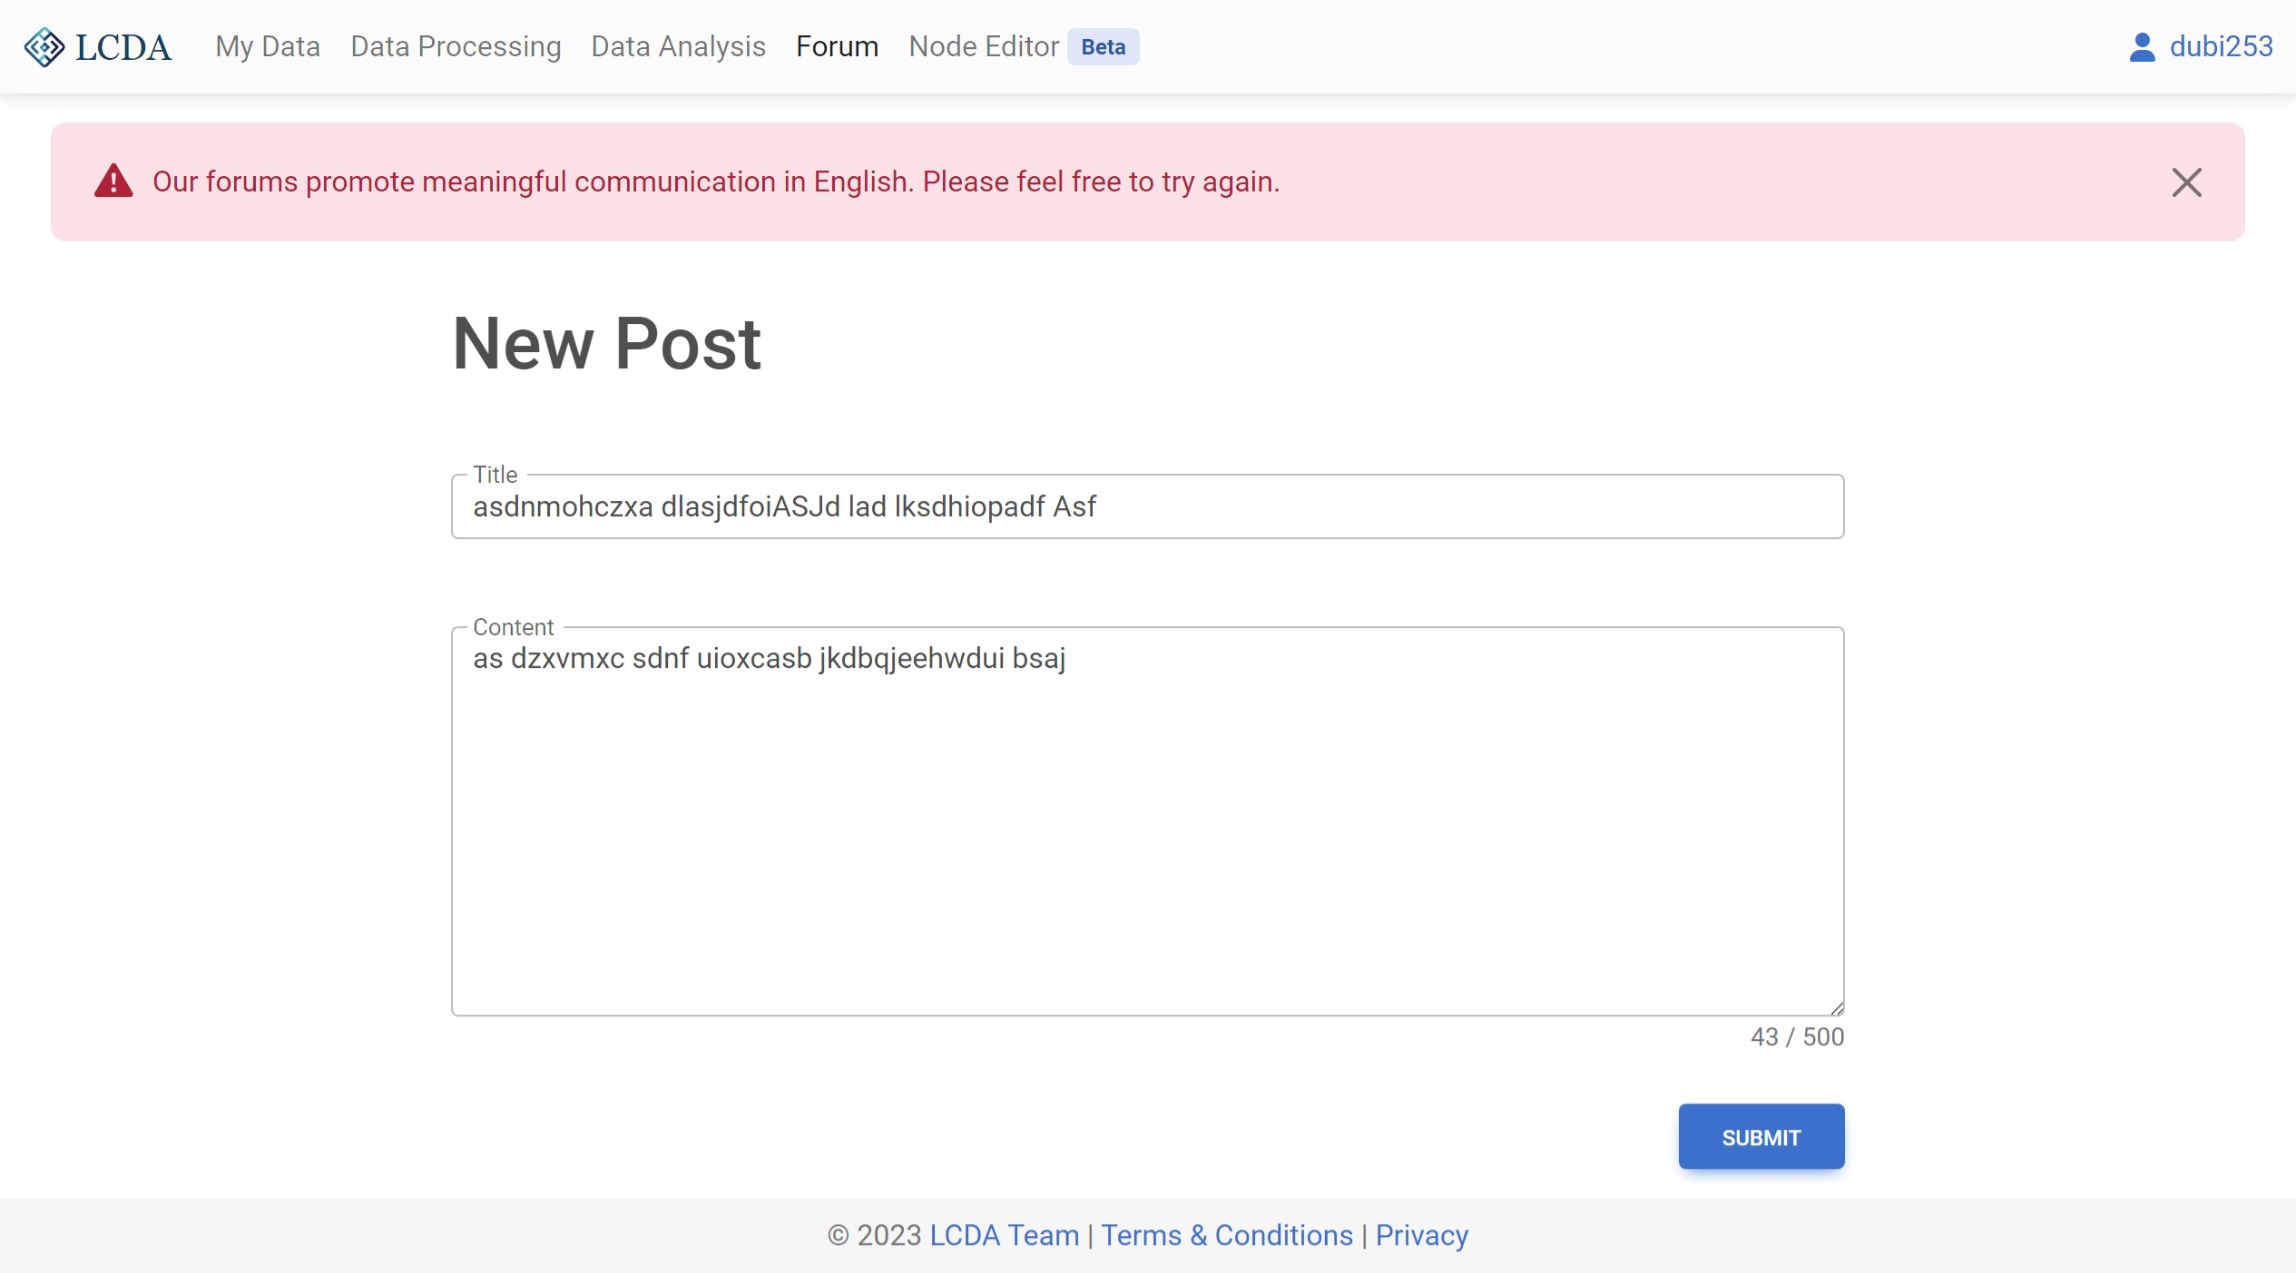
Task: Open the Node Editor
Action: tap(983, 46)
